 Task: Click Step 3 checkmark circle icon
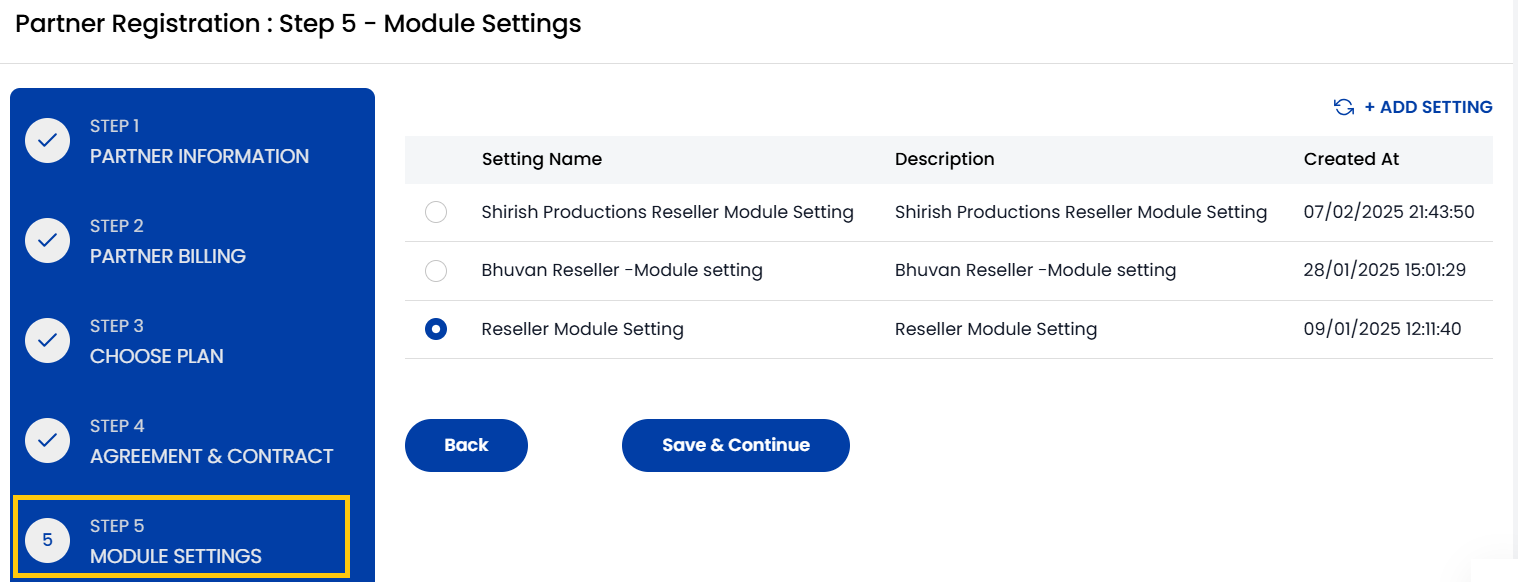[47, 341]
